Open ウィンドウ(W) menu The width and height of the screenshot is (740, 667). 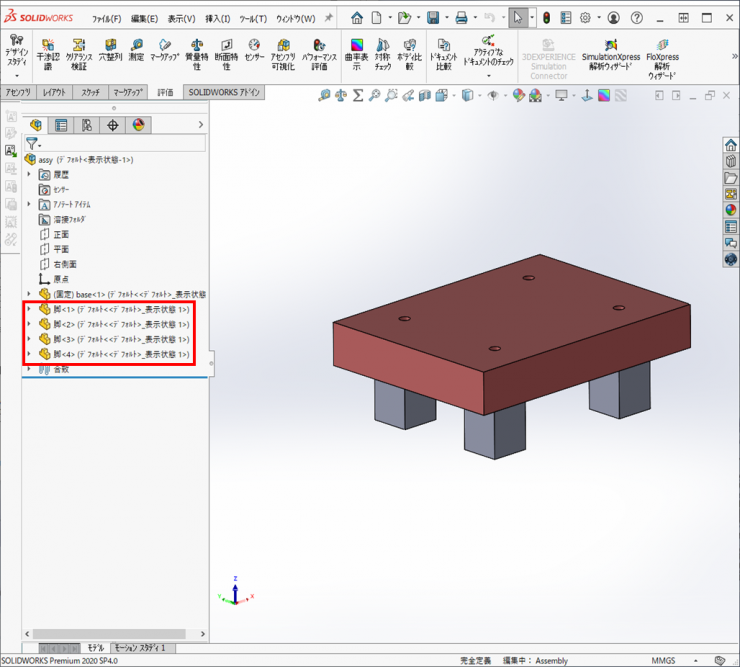[296, 18]
